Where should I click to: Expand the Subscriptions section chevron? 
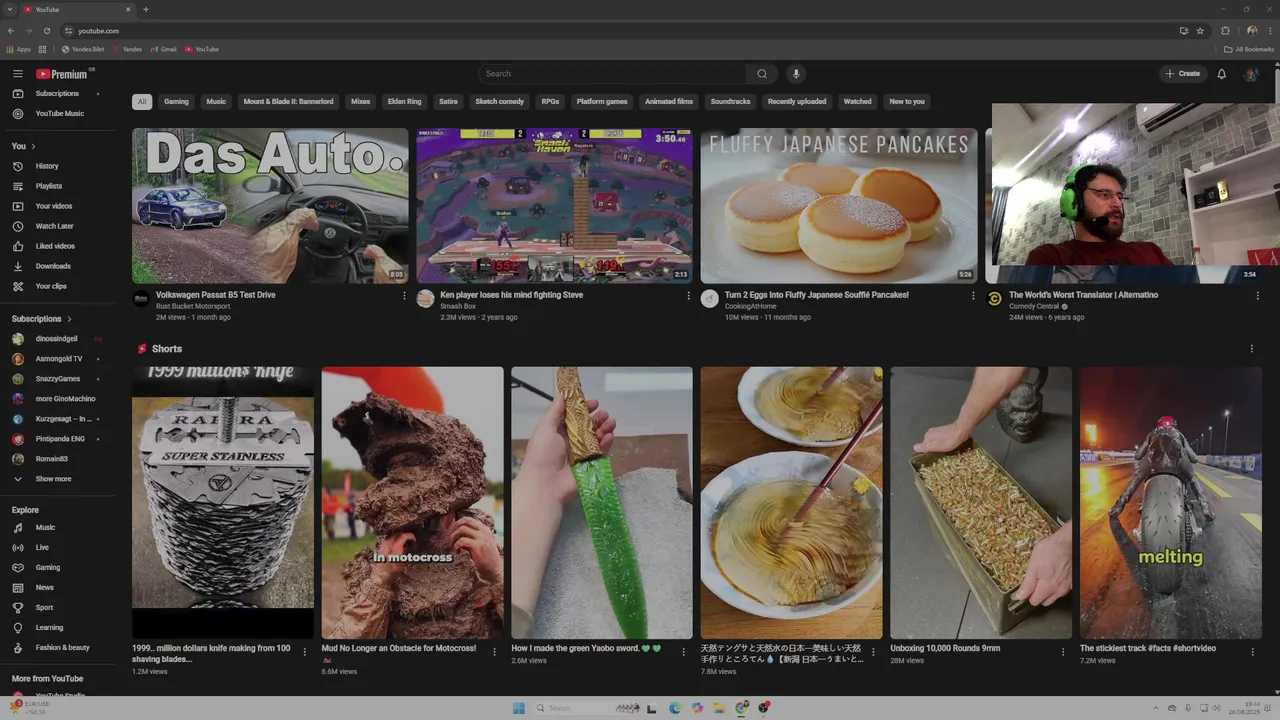69,319
